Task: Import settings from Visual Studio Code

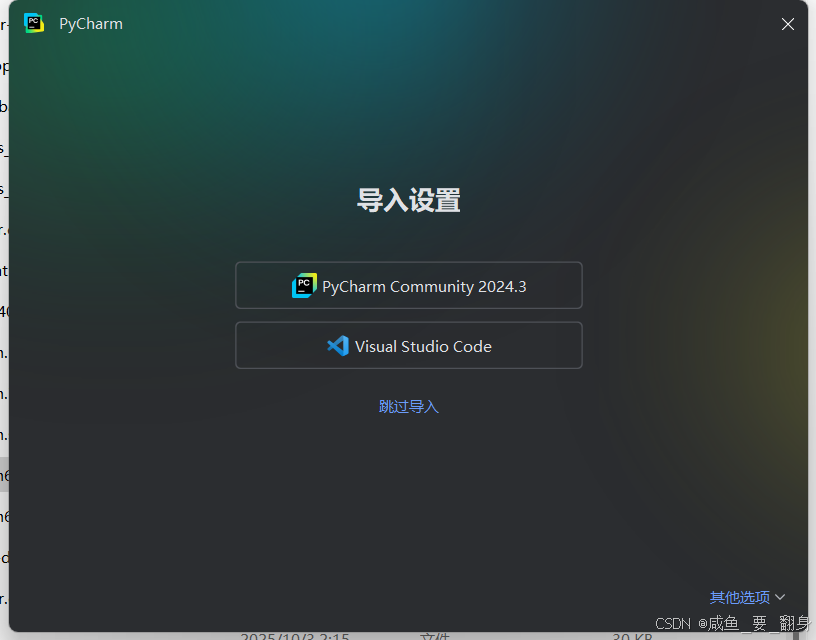Action: (x=409, y=345)
